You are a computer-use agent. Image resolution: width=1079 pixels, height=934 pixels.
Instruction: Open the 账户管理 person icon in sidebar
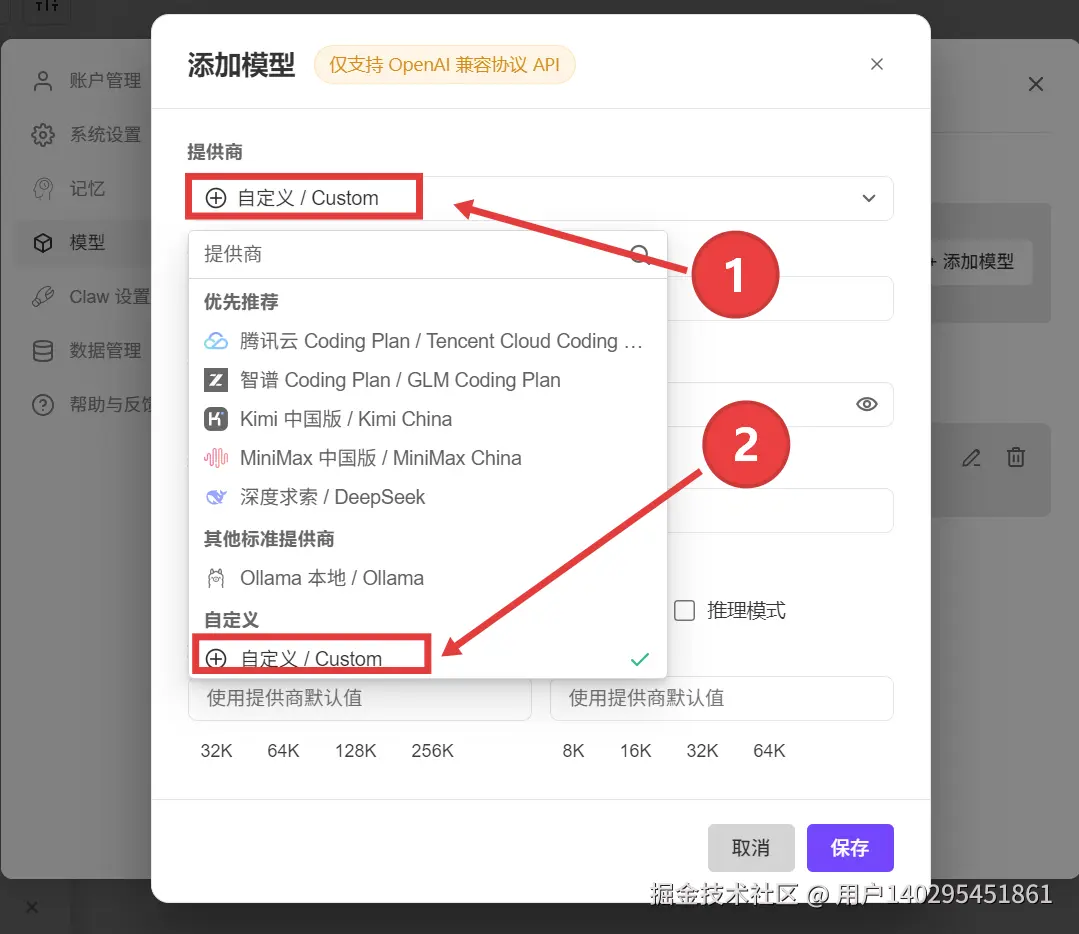click(x=42, y=80)
